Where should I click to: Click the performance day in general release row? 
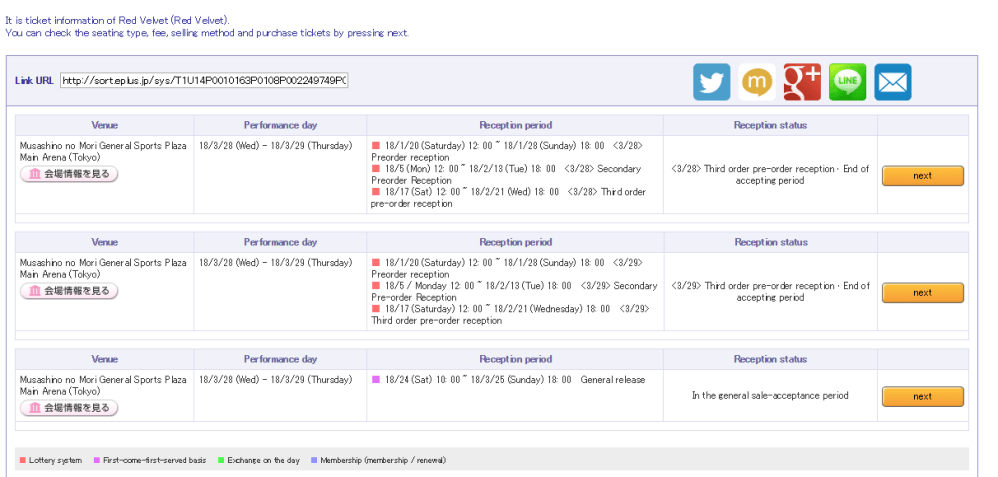point(276,380)
